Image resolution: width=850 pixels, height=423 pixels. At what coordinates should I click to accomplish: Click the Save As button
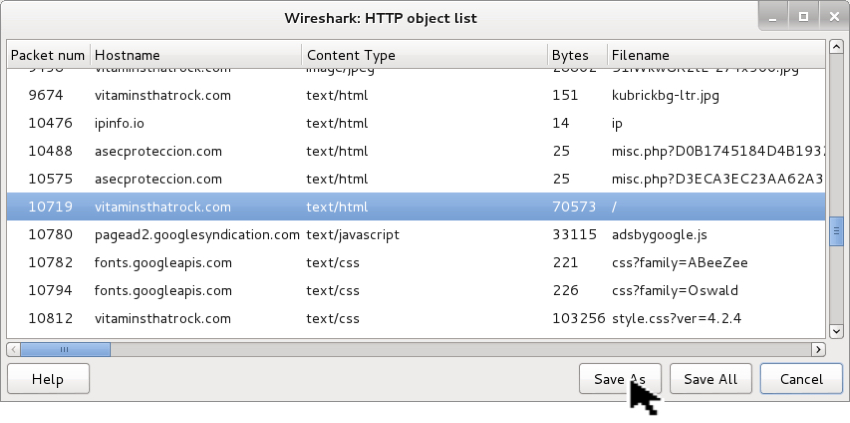(x=620, y=379)
